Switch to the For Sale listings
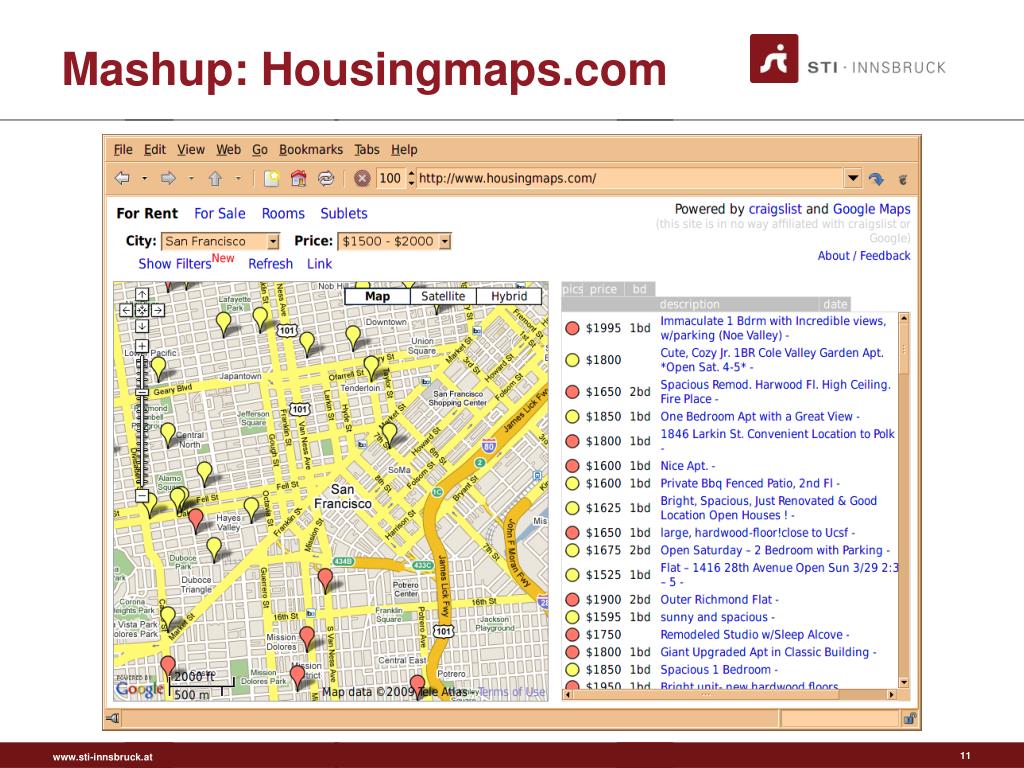Image resolution: width=1024 pixels, height=768 pixels. [x=219, y=214]
